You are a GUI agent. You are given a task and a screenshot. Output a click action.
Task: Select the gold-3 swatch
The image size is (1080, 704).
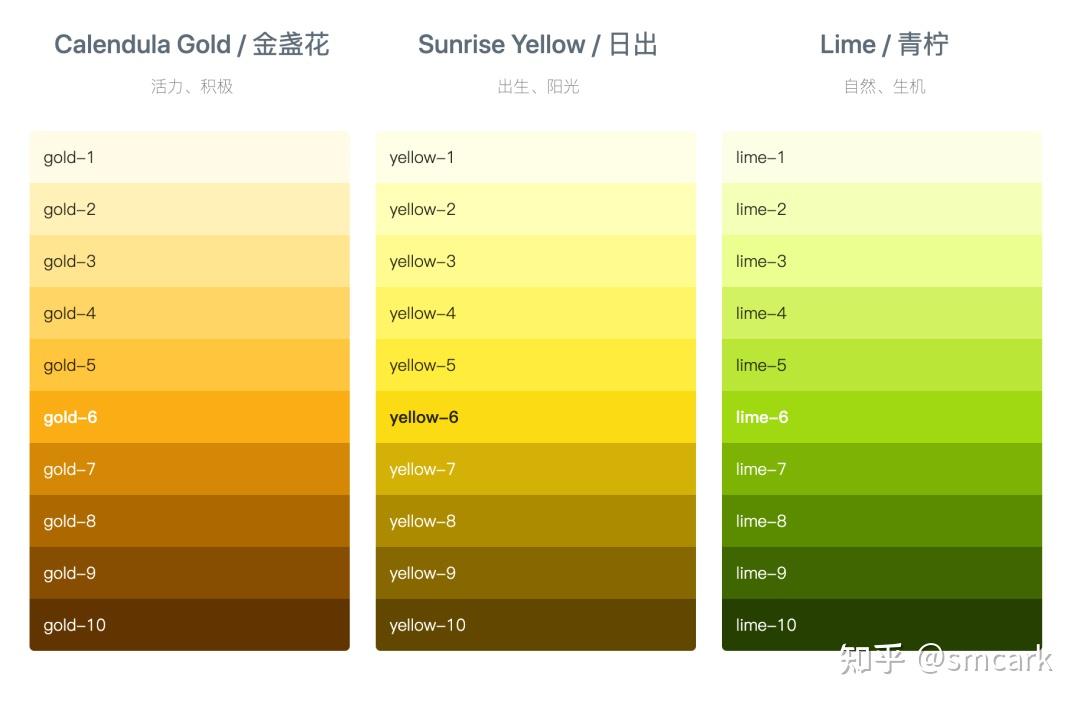click(x=189, y=261)
